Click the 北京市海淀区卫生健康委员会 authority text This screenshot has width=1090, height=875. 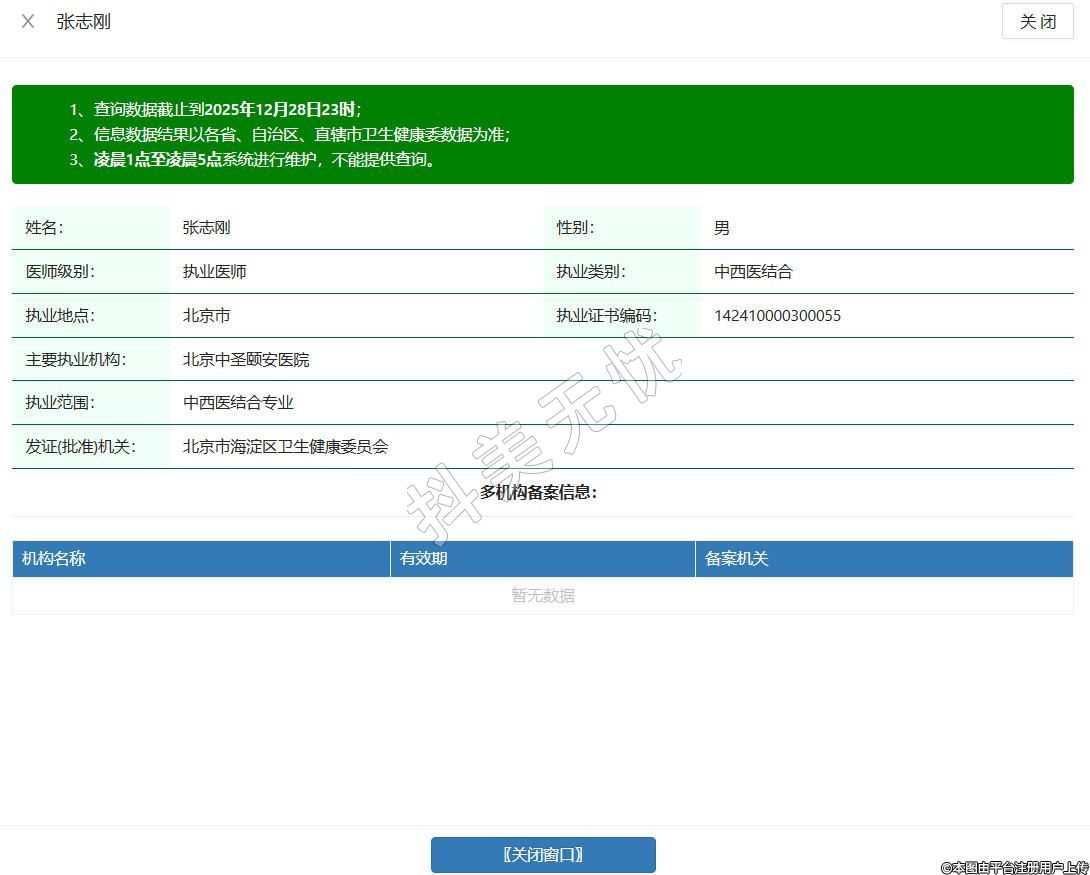coord(285,447)
